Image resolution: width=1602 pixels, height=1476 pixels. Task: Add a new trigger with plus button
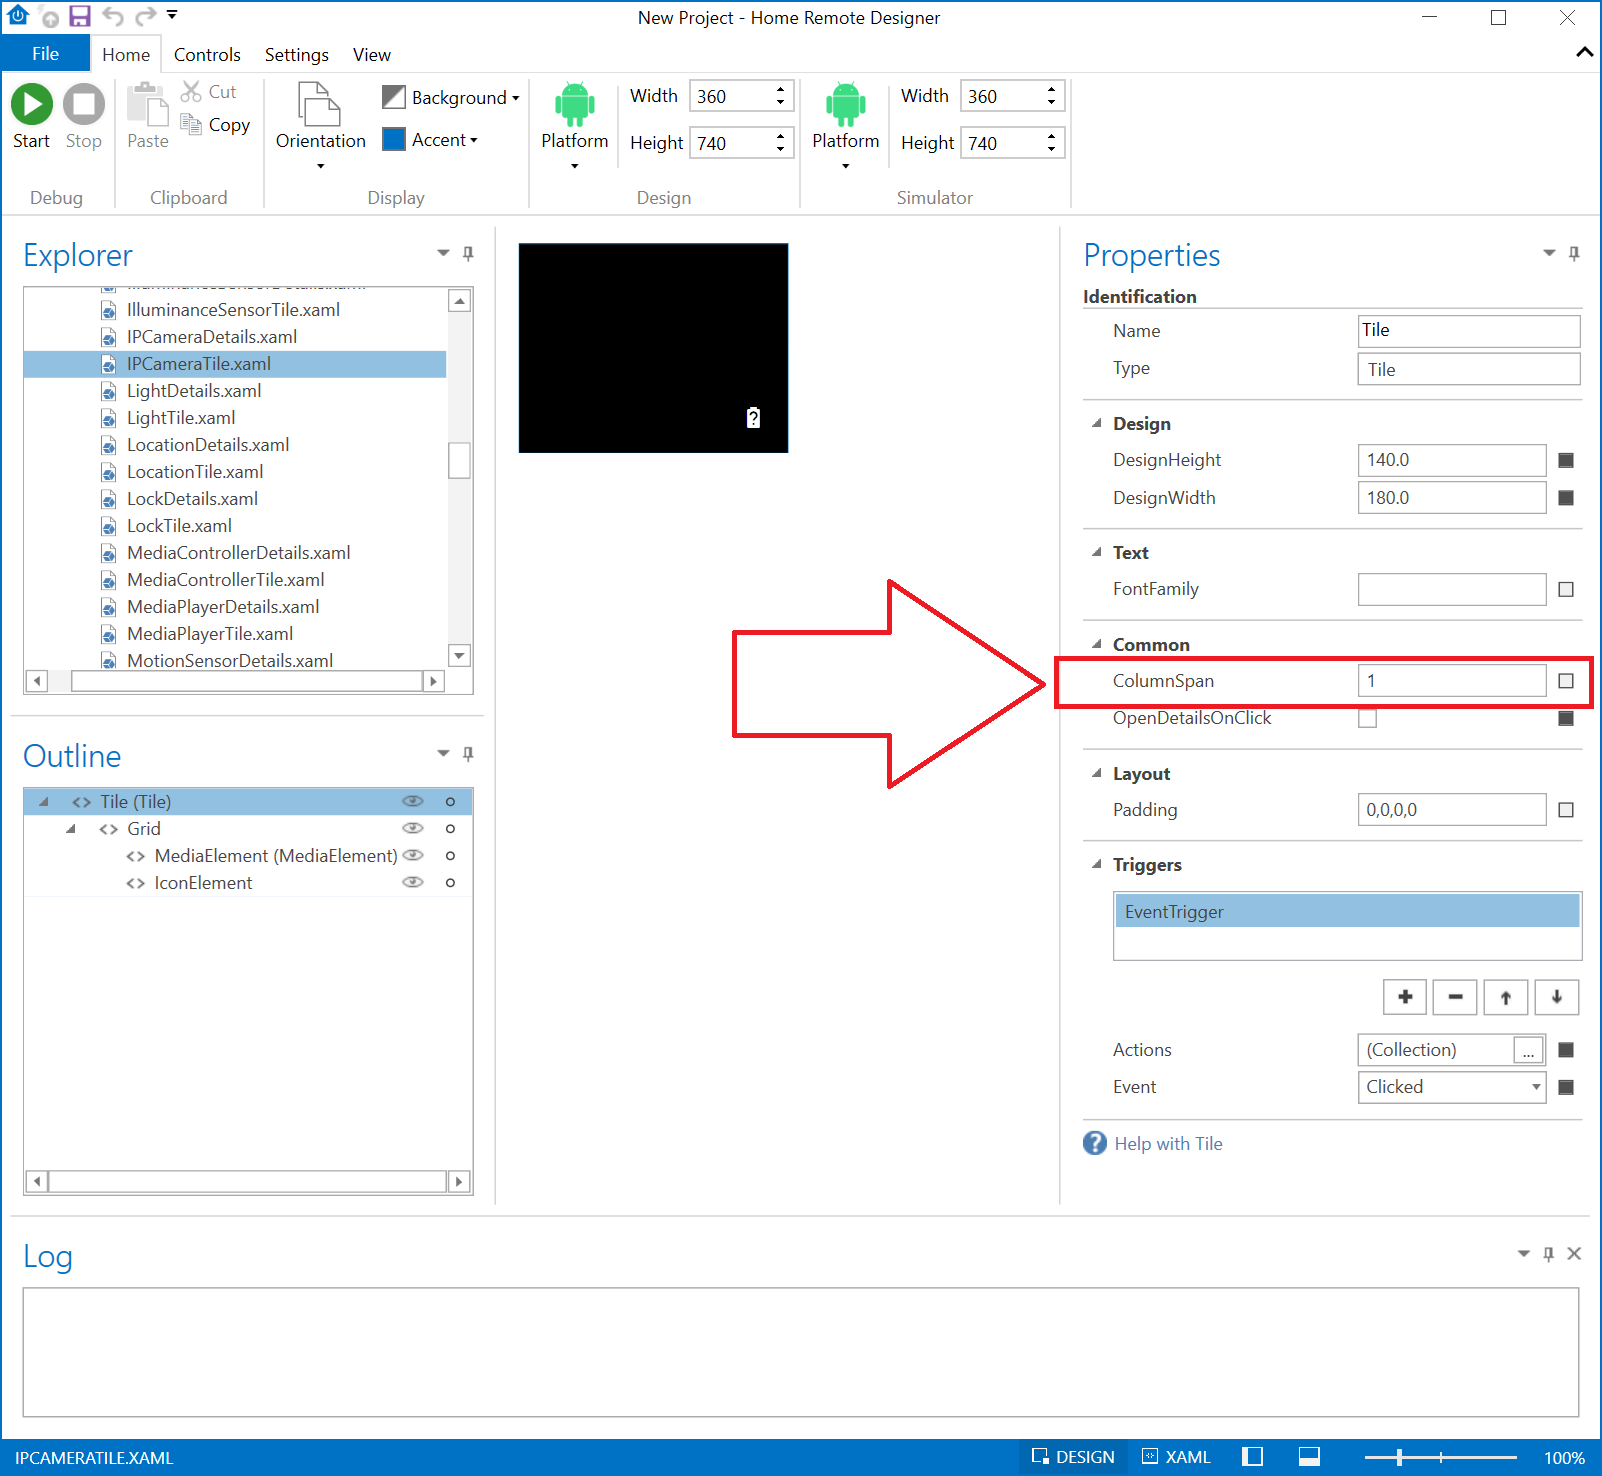(1405, 997)
